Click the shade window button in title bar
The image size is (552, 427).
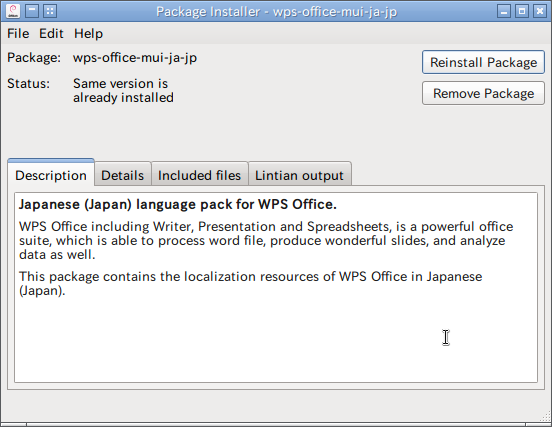(x=32, y=11)
